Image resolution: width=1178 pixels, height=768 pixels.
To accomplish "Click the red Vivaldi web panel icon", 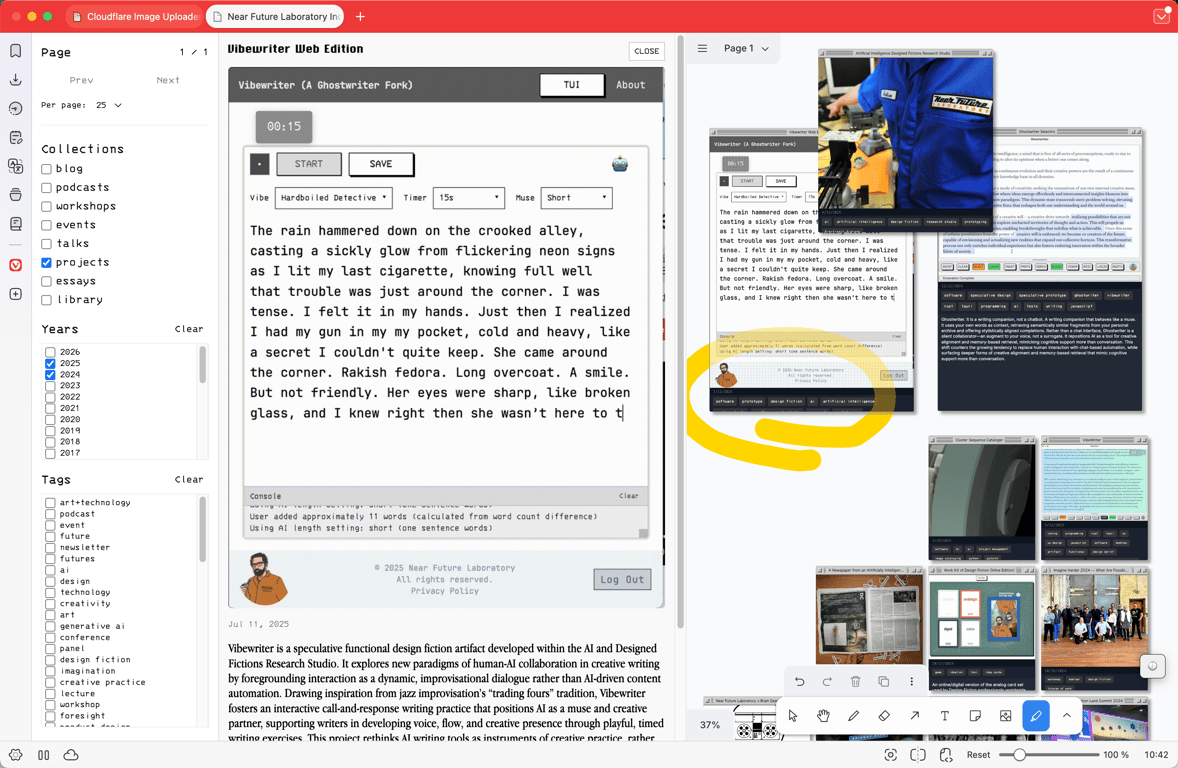I will [x=16, y=265].
